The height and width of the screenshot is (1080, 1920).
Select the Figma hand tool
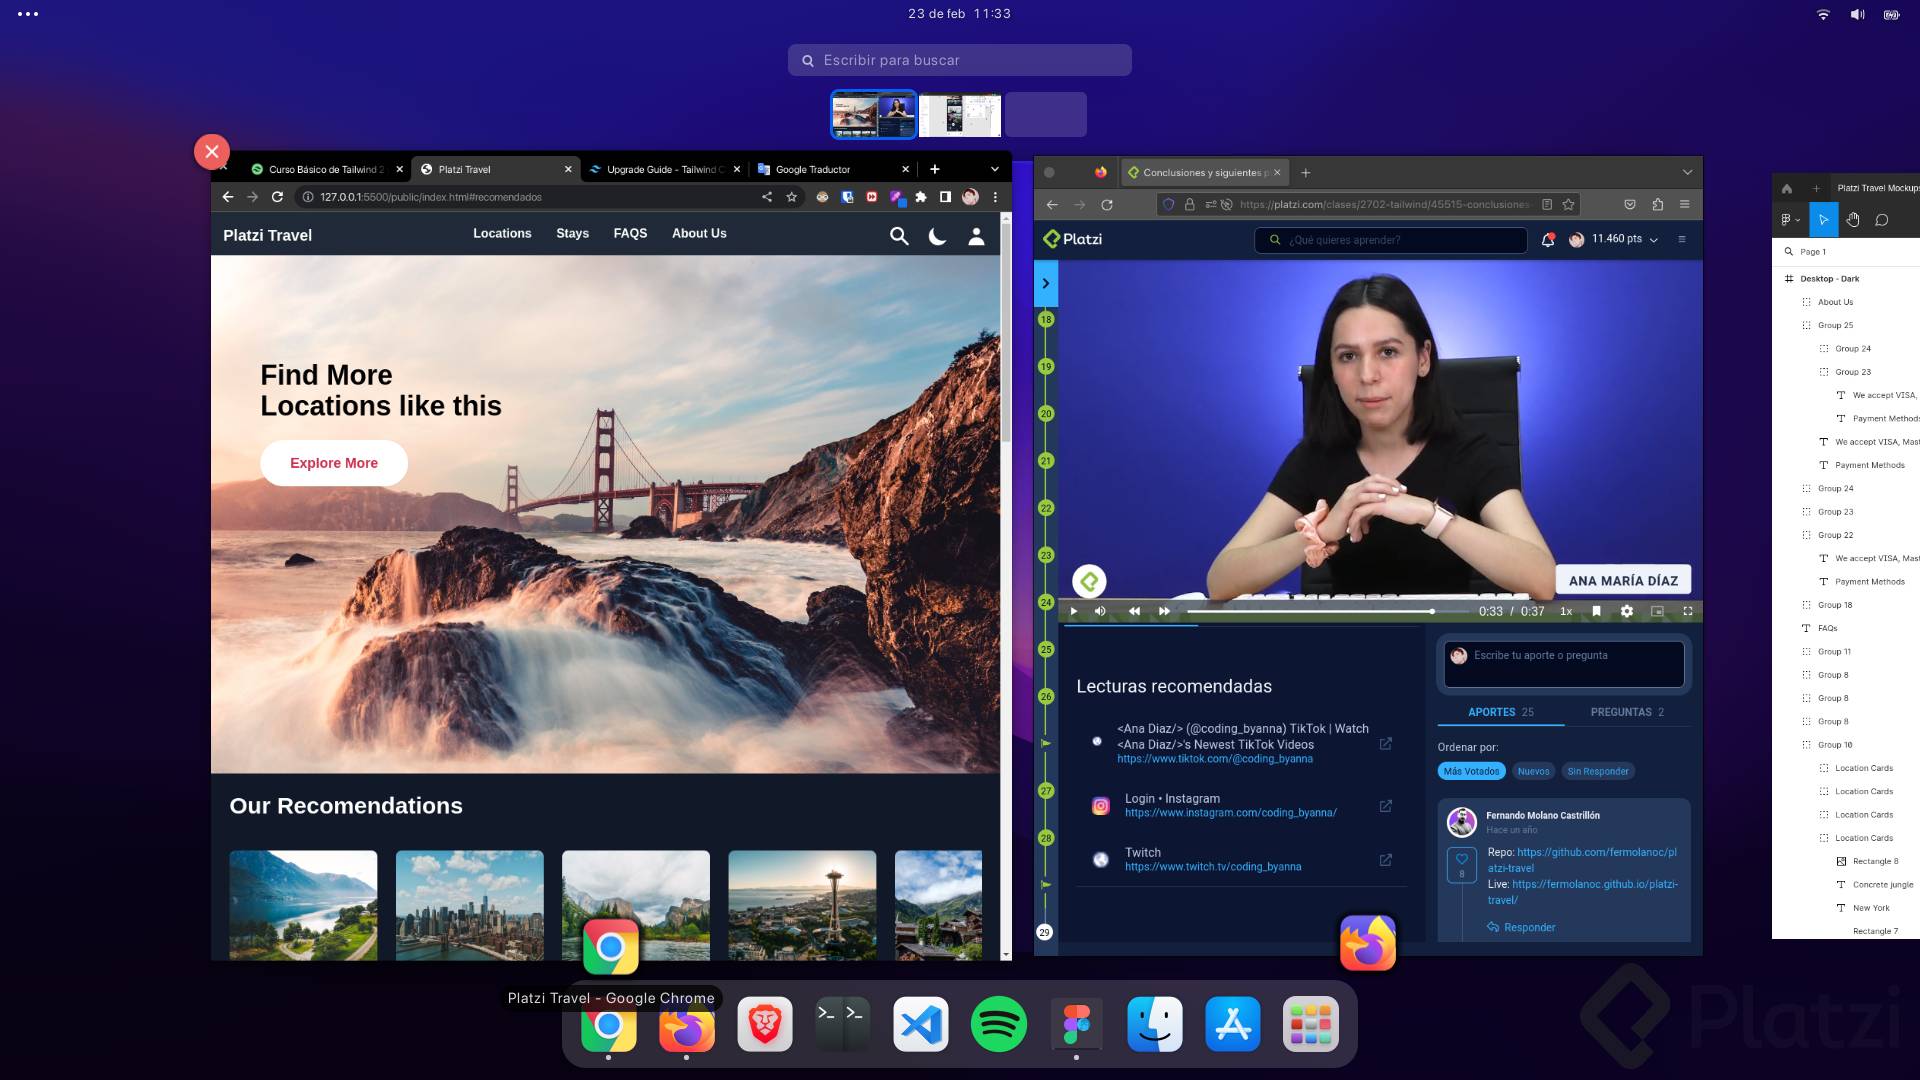coord(1852,220)
